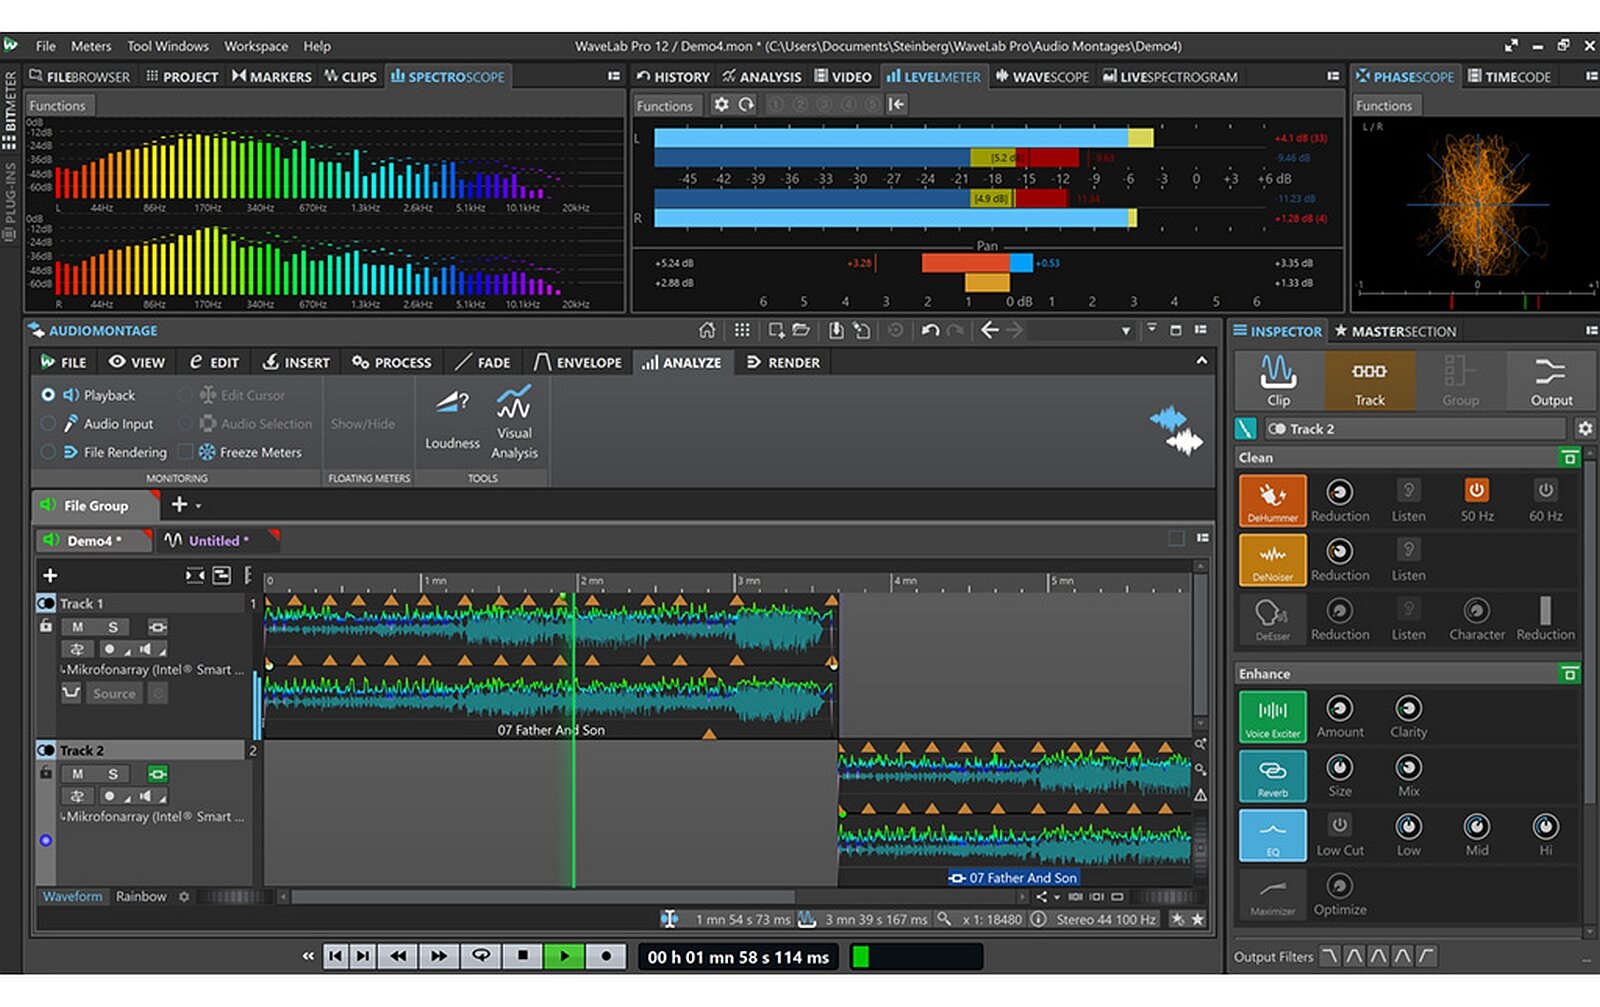1600x1007 pixels.
Task: Solo Track 1 with S button
Action: [113, 627]
